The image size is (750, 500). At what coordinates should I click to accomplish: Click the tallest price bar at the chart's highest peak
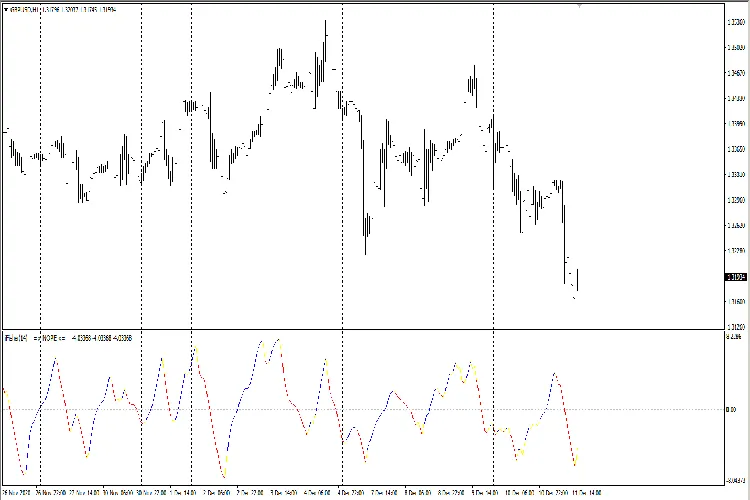point(326,40)
